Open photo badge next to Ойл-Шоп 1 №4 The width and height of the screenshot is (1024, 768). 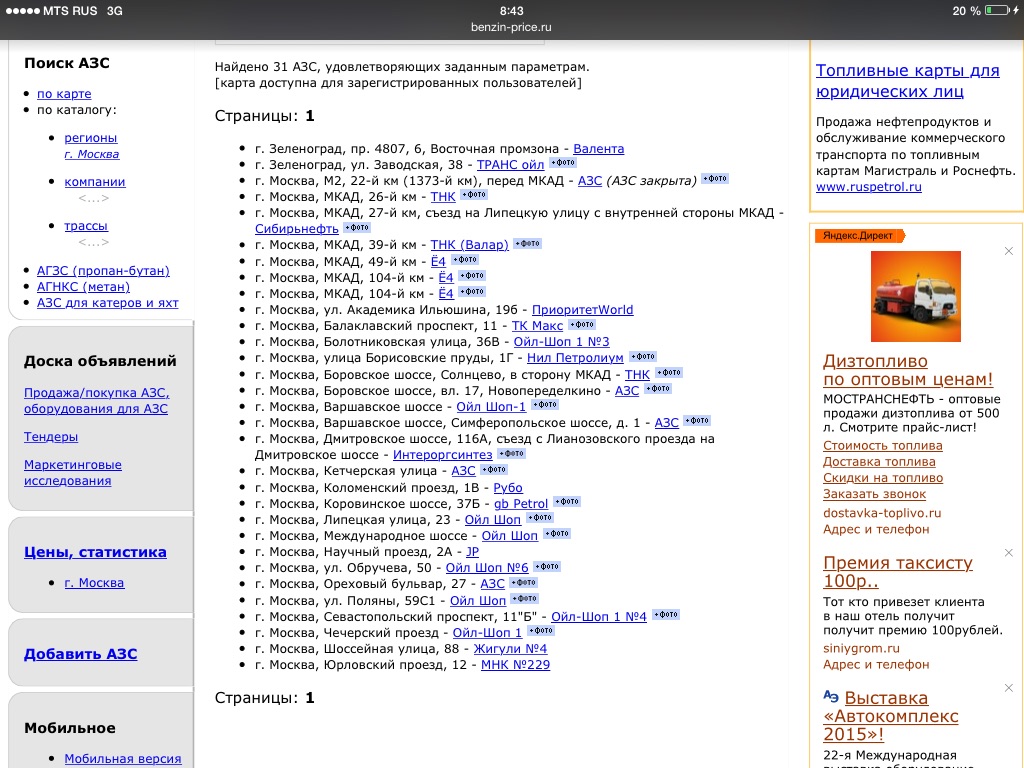pyautogui.click(x=665, y=615)
